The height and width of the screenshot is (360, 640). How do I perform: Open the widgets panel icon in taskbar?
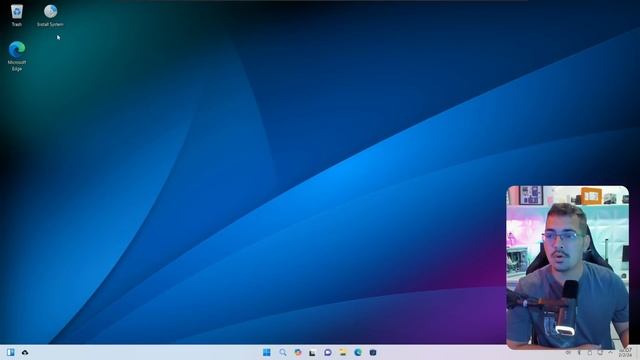point(11,352)
